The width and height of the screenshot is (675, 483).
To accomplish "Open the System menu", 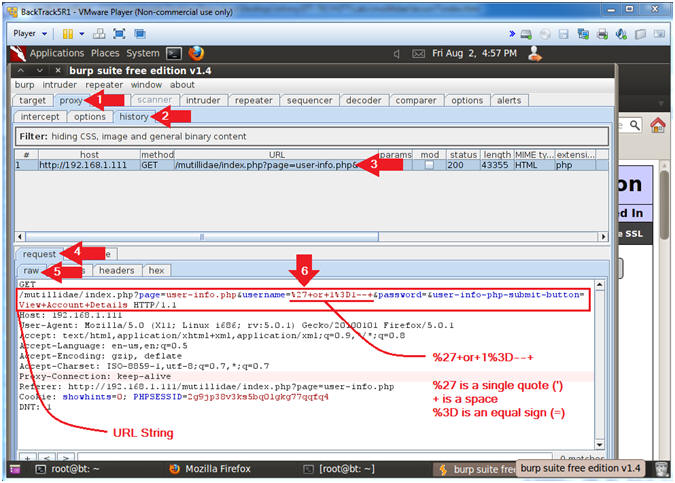I will [x=142, y=53].
